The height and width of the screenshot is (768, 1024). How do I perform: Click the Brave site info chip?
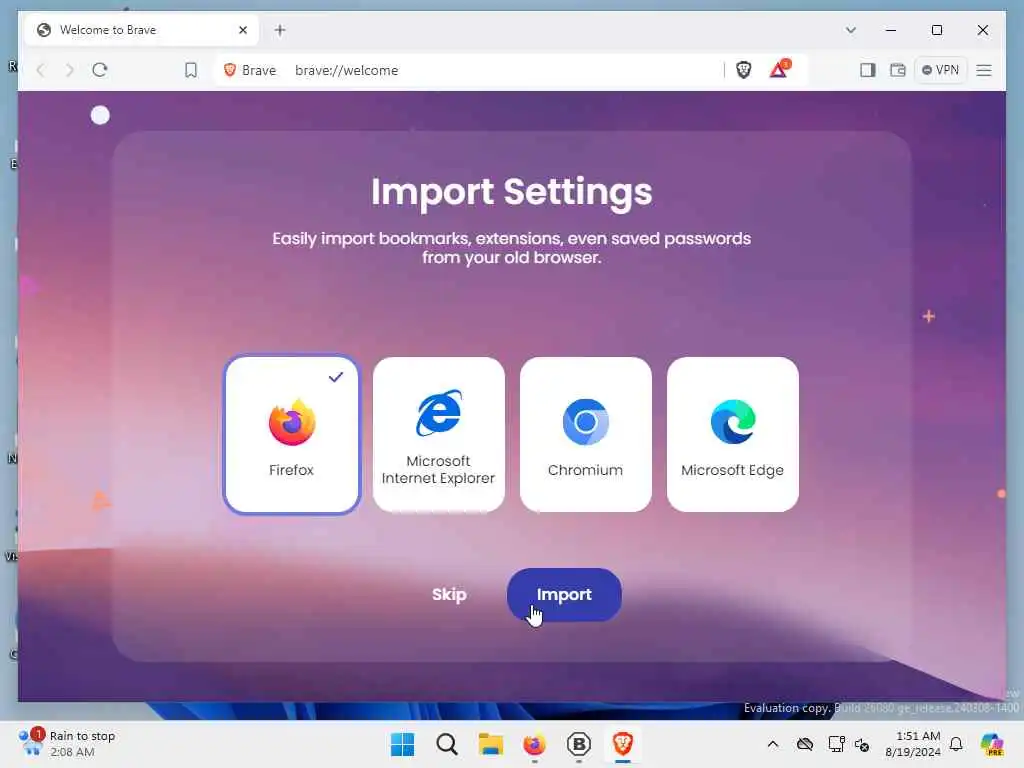tap(250, 70)
